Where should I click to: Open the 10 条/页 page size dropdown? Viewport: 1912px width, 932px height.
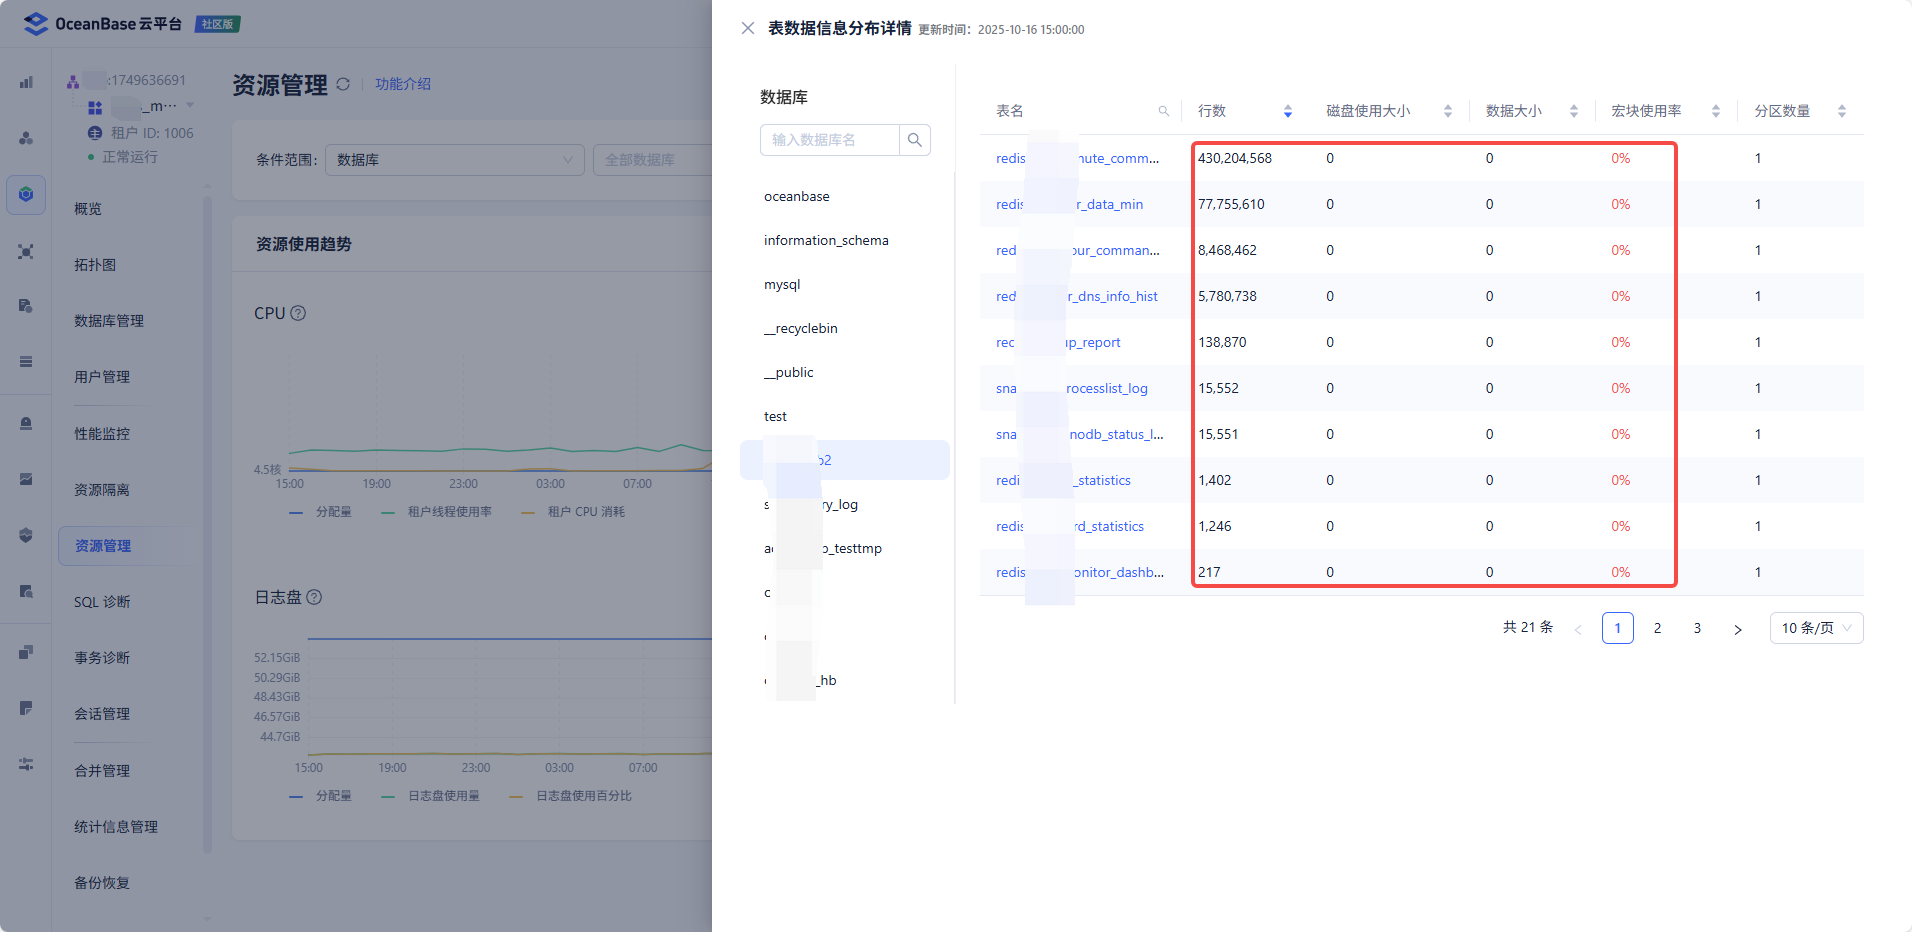point(1815,628)
